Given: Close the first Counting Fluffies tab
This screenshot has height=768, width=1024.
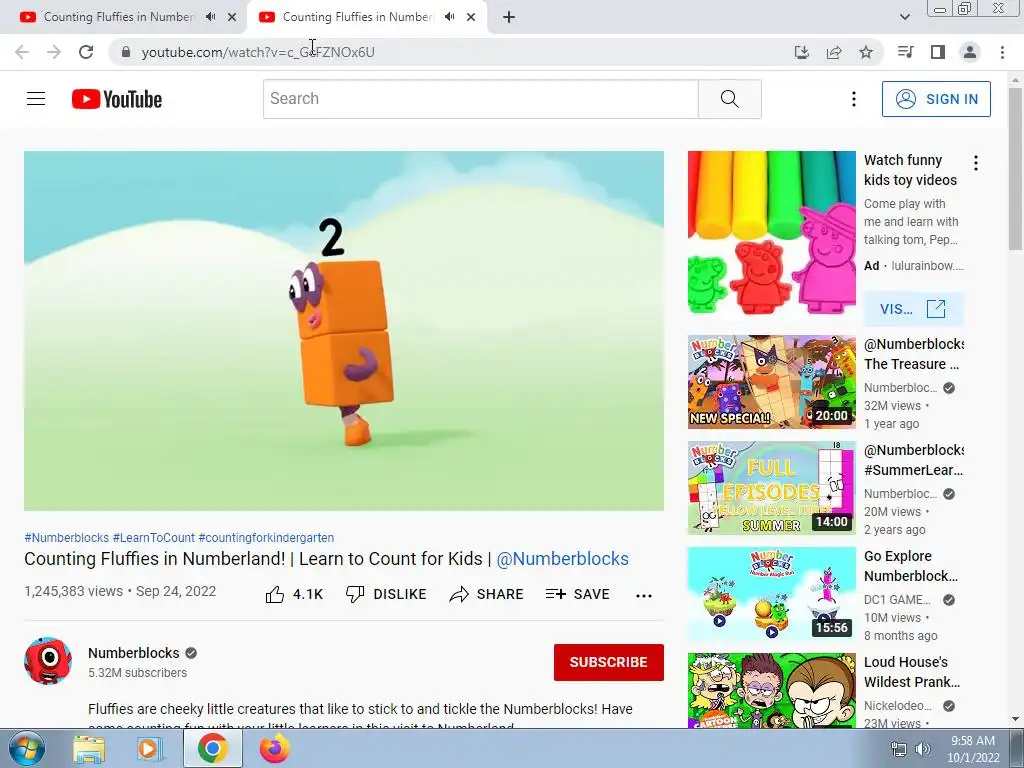Looking at the screenshot, I should (232, 17).
